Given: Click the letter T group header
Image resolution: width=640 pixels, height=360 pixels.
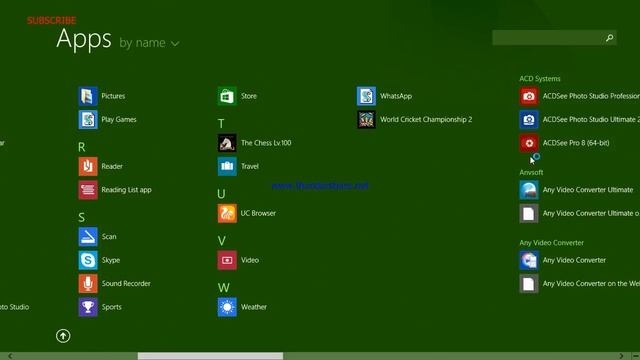Looking at the screenshot, I should (x=221, y=124).
